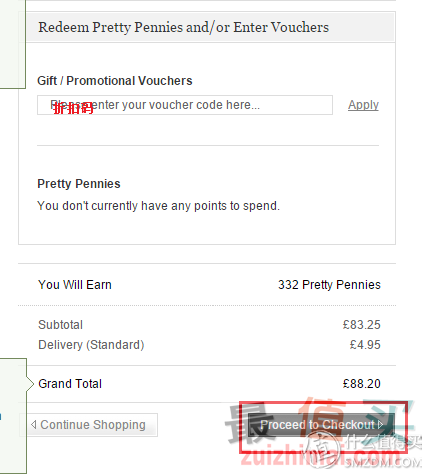Screen dimensions: 426x474
Task: Click the left arrow icon on Continue Shopping
Action: (33, 425)
